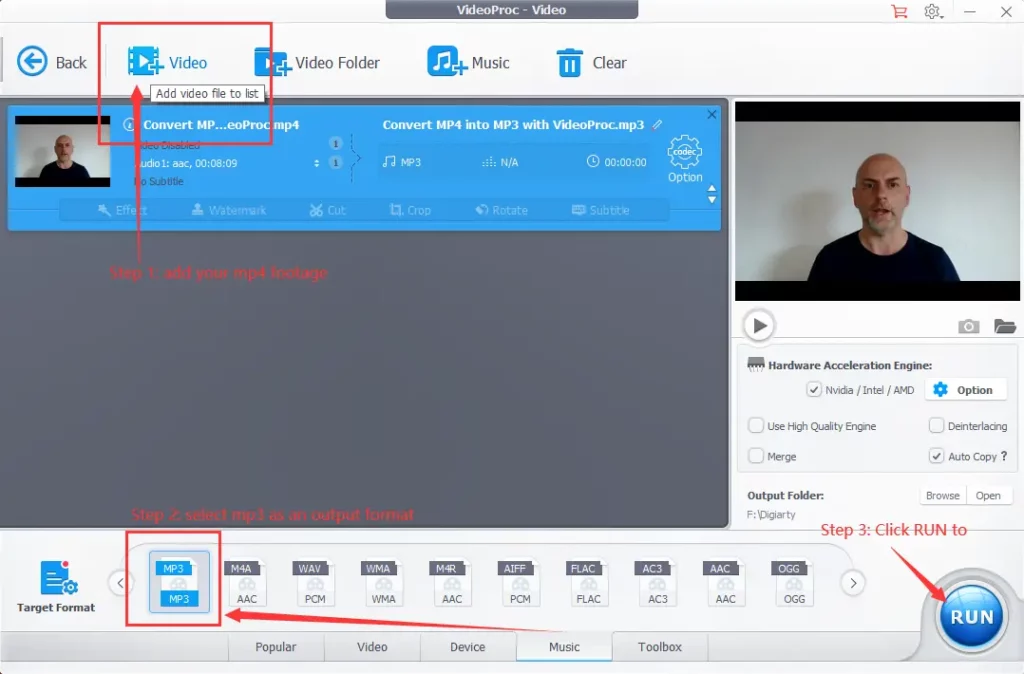Screen dimensions: 1024x674
Task: Select the OGG format
Action: (793, 582)
